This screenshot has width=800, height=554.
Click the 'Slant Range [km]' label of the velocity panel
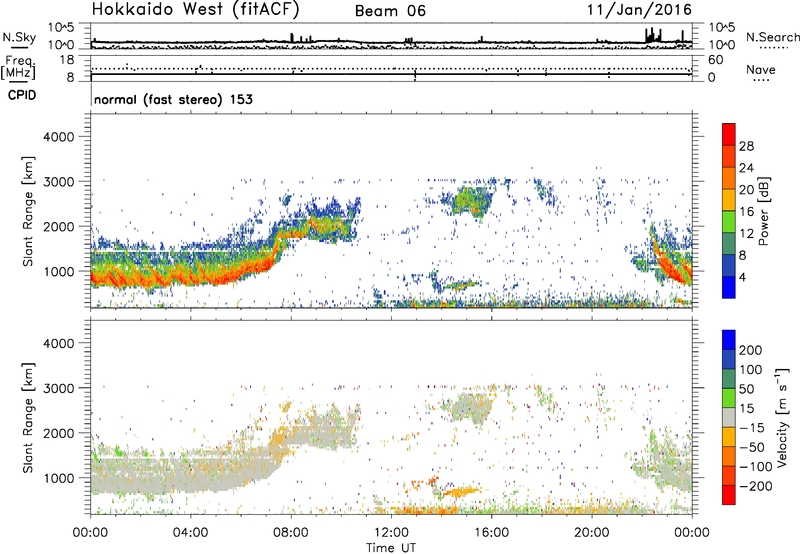coord(28,417)
